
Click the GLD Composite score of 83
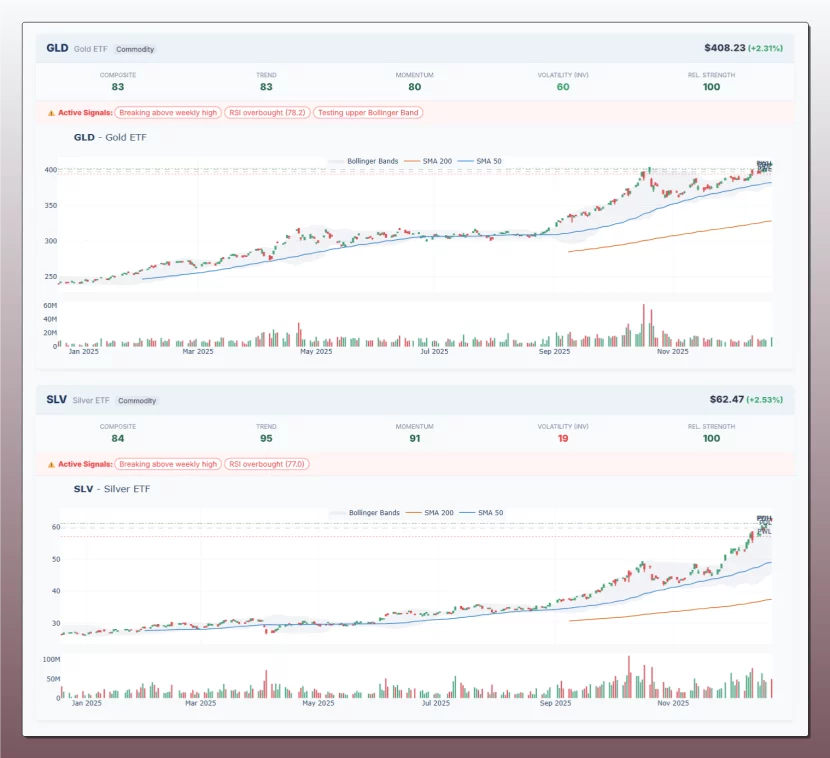[x=118, y=86]
